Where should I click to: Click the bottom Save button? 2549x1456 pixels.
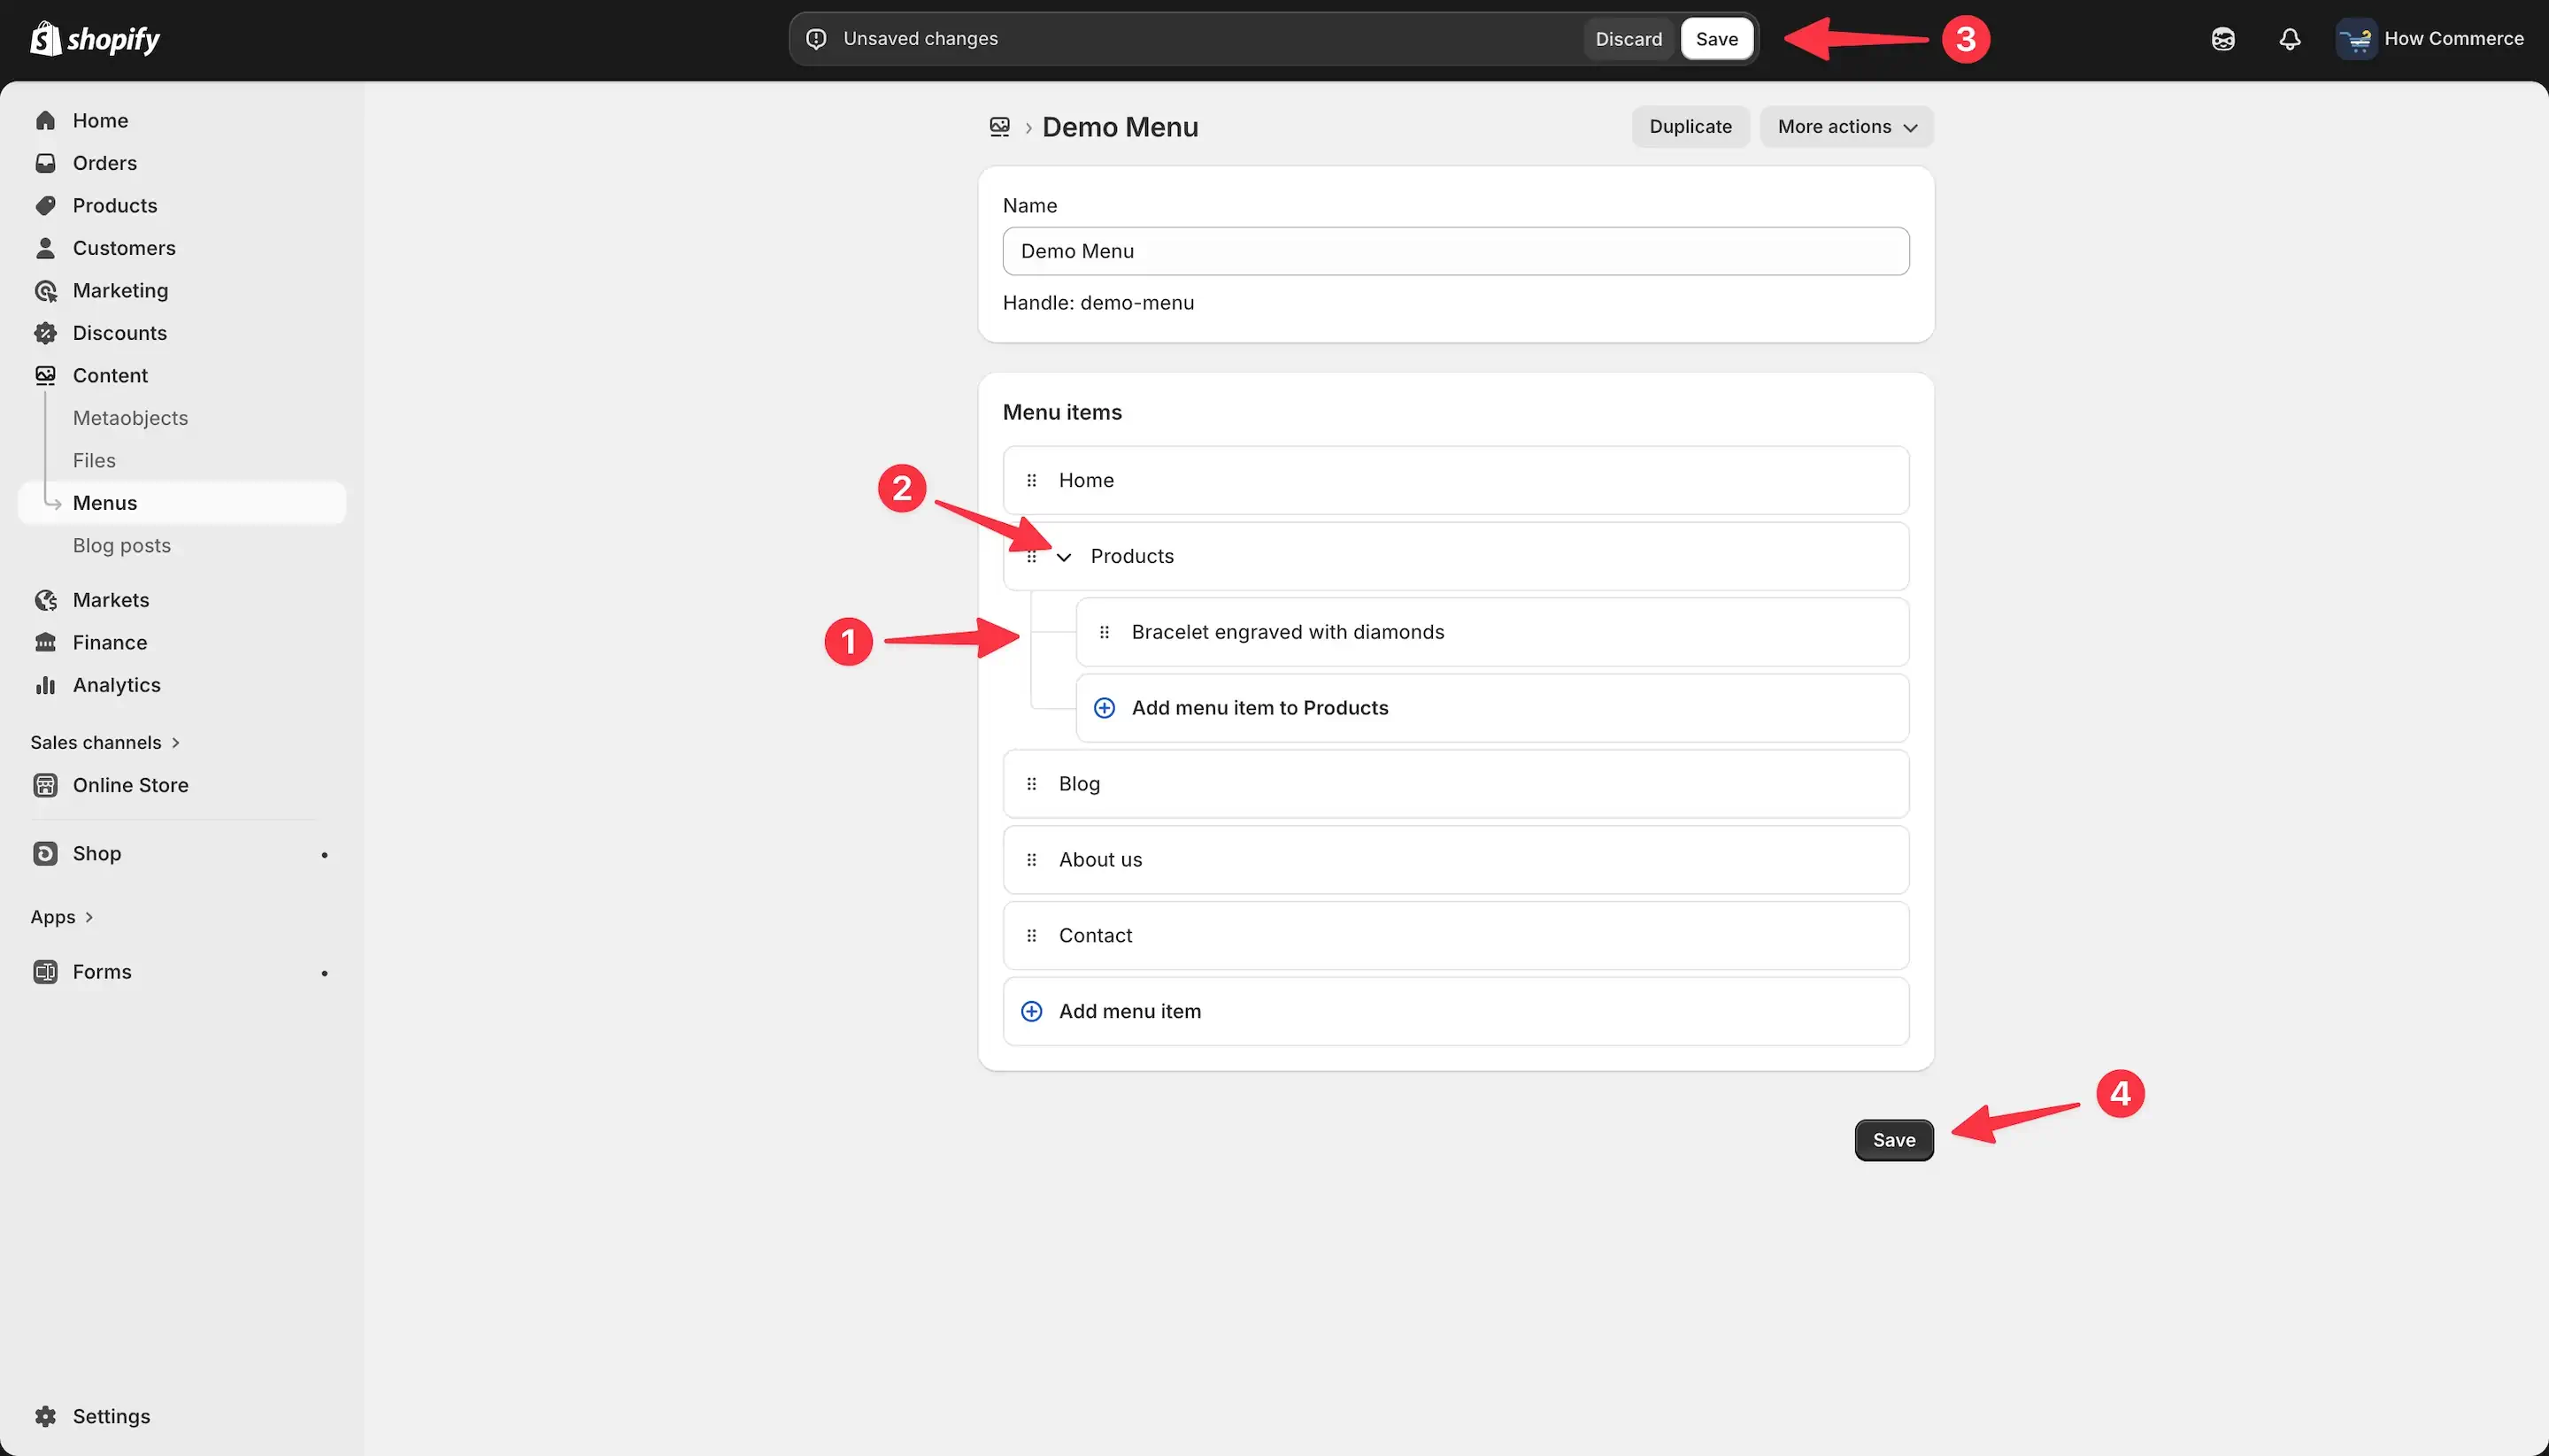1893,1140
